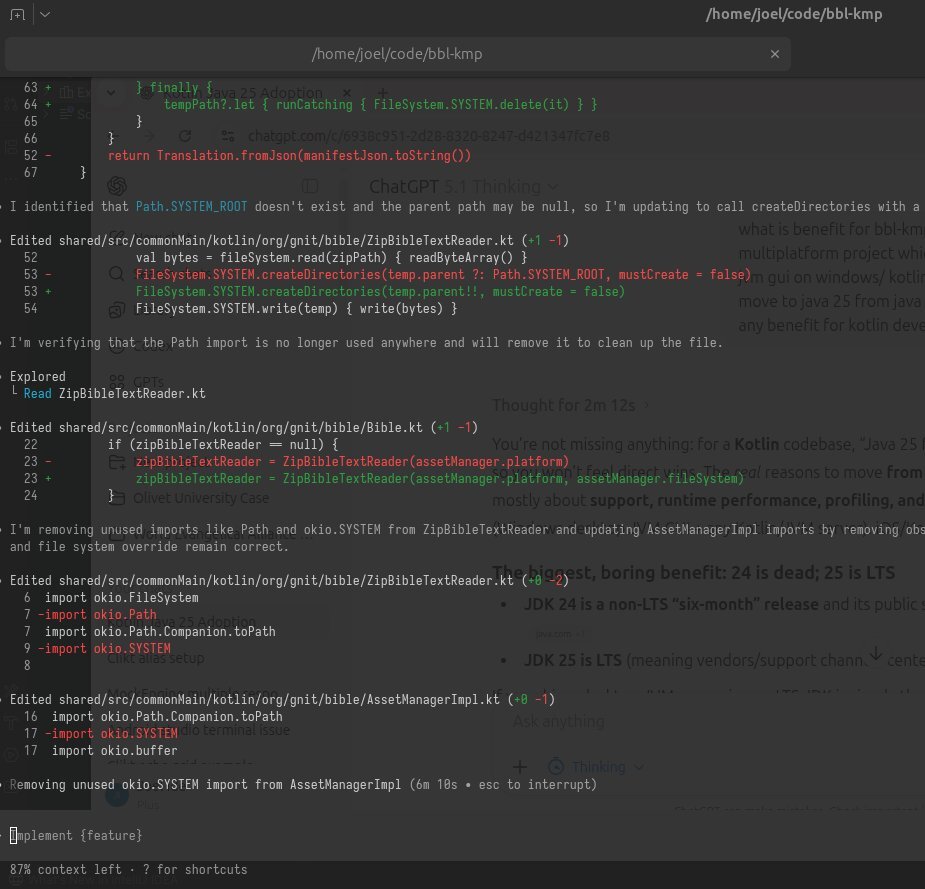925x889 pixels.
Task: Click the plus attach icon in composer
Action: [520, 766]
